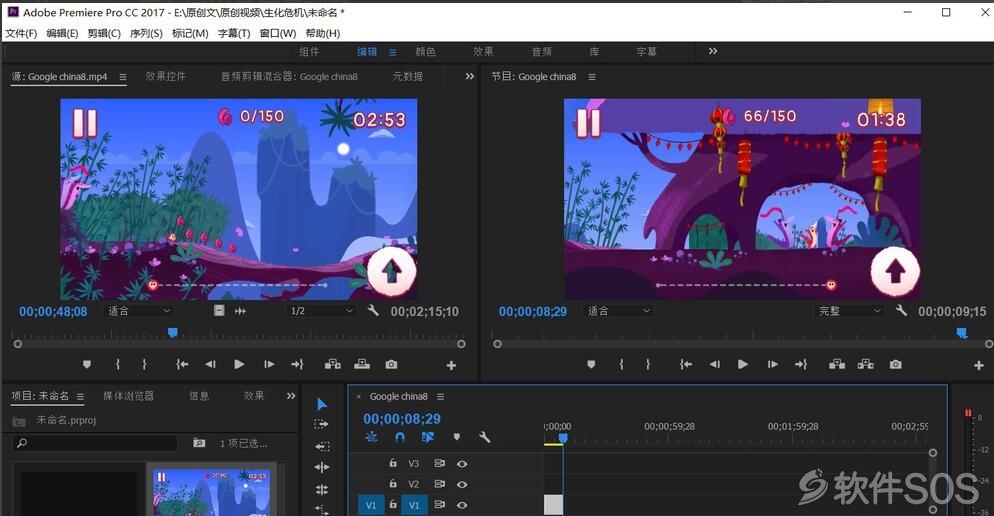
Task: Open Program monitor panel menu
Action: (591, 77)
